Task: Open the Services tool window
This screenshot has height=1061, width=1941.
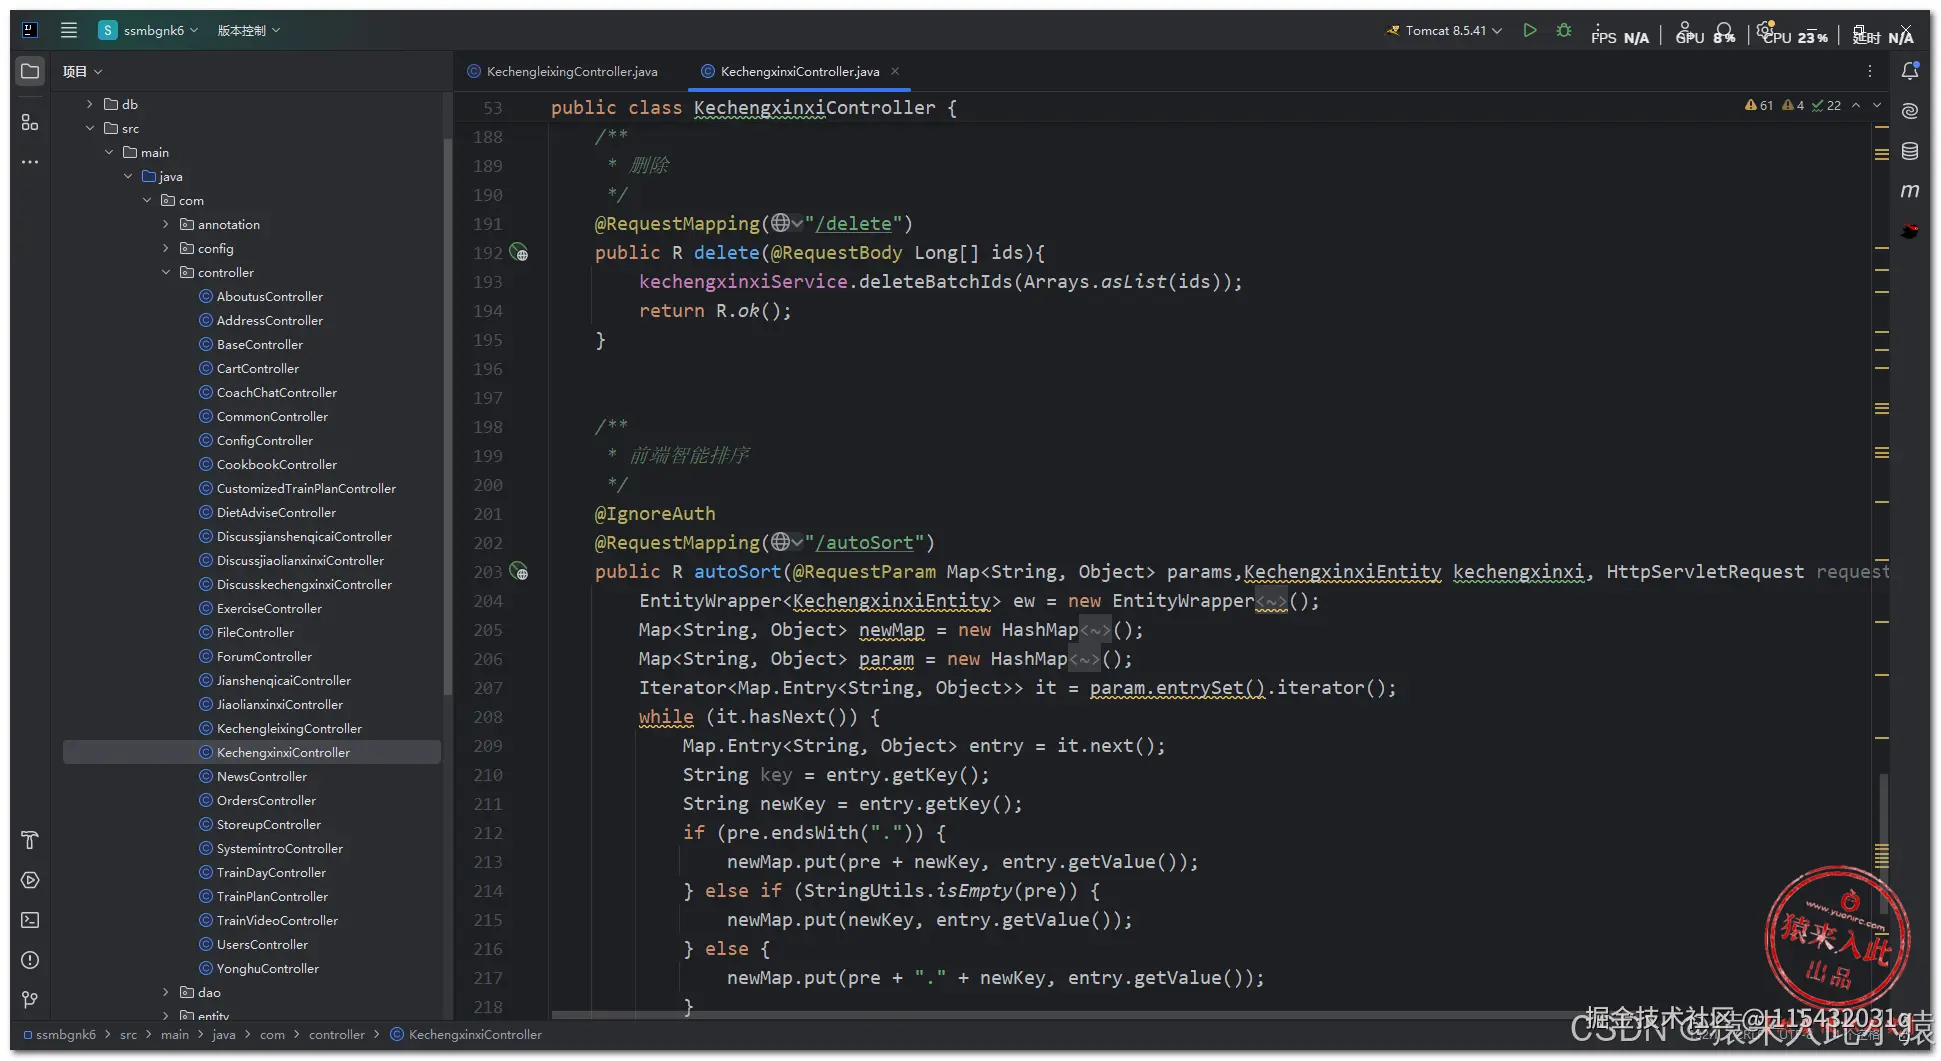Action: pos(30,880)
